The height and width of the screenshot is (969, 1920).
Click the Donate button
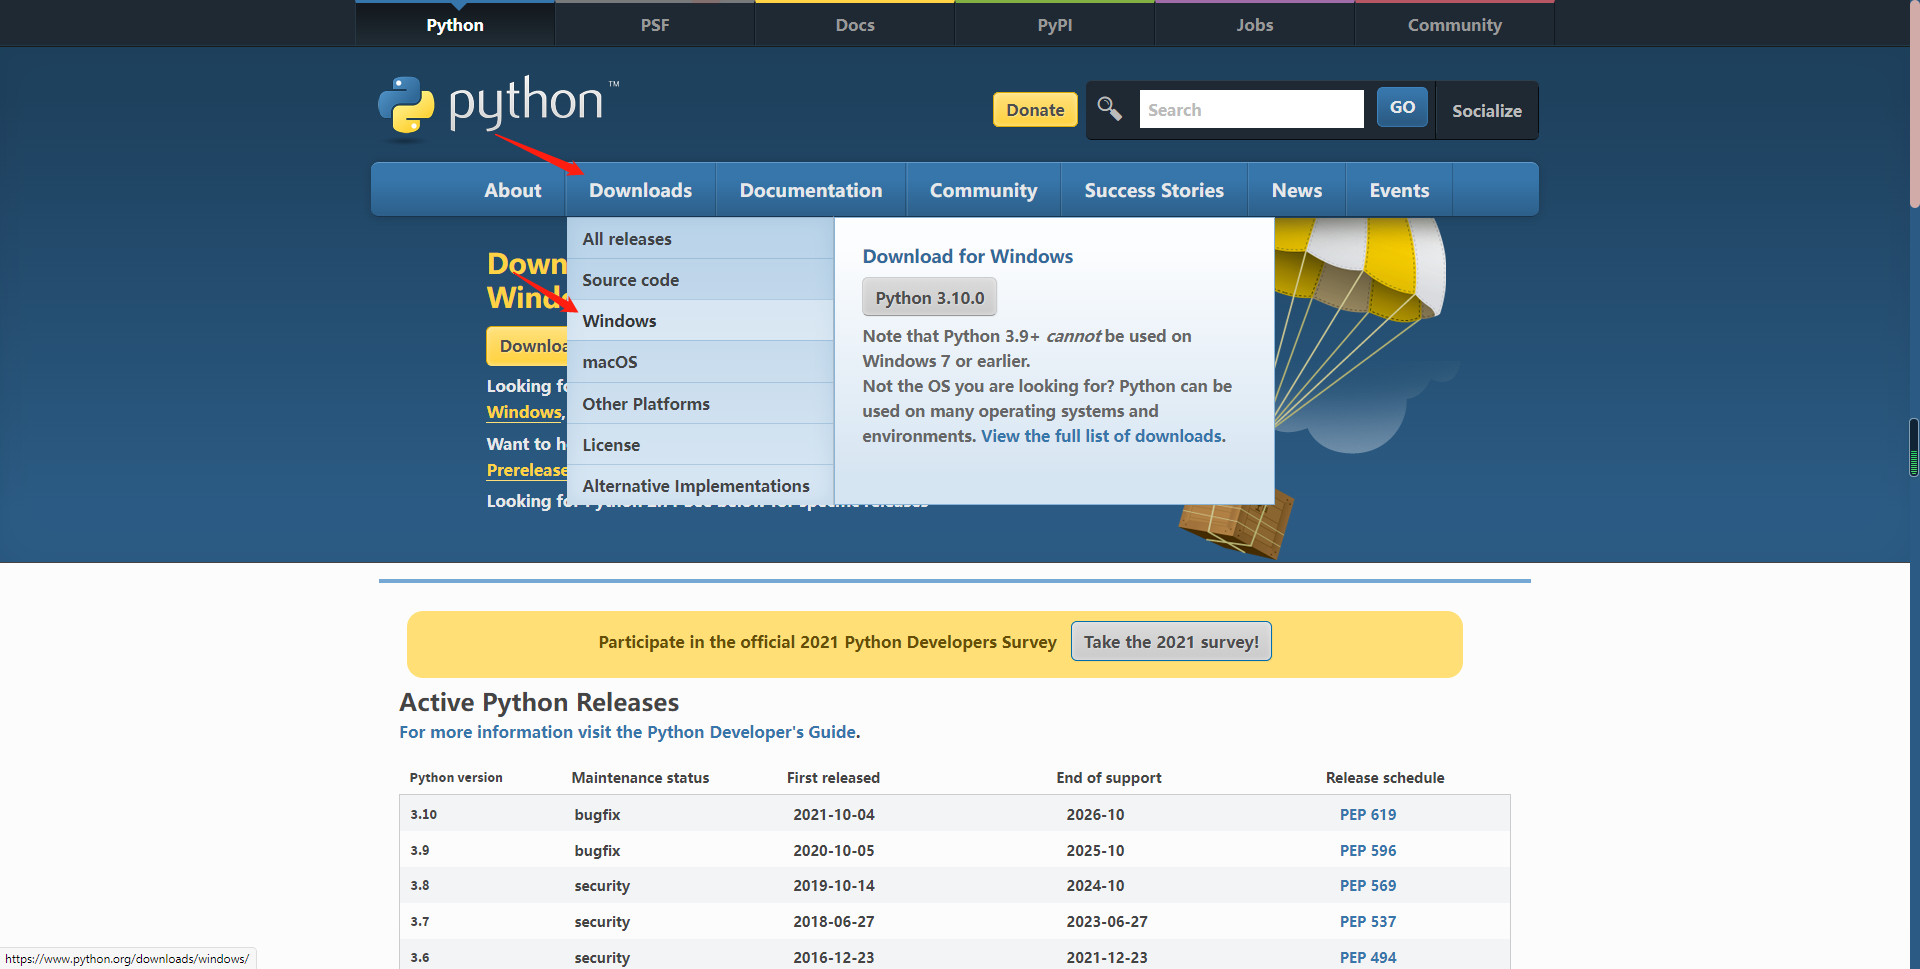pos(1035,110)
